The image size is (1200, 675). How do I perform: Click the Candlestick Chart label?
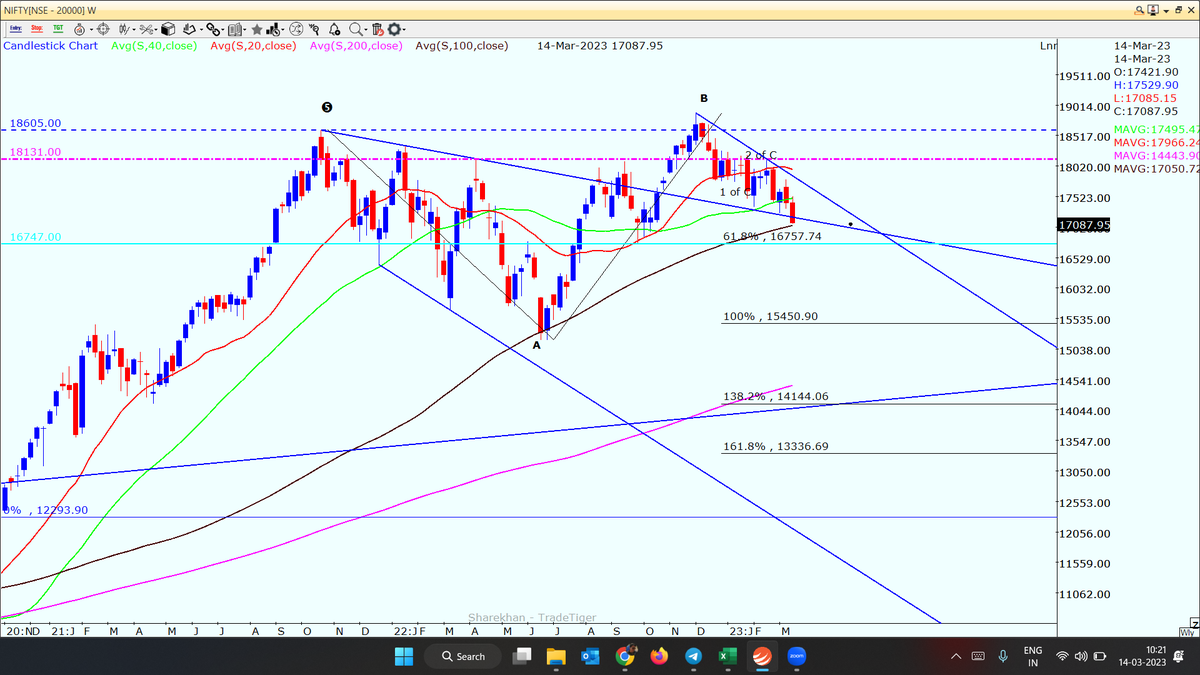coord(50,46)
